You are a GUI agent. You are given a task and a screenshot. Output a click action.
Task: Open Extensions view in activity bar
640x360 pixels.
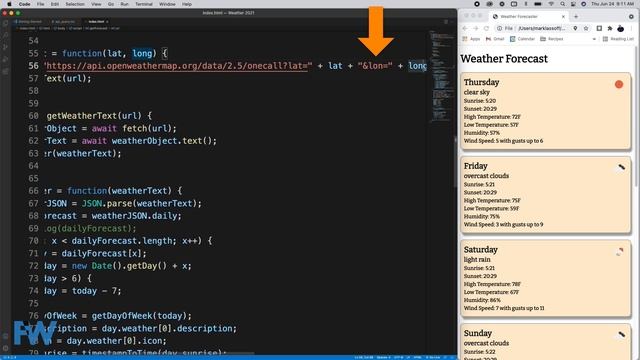pyautogui.click(x=5, y=71)
